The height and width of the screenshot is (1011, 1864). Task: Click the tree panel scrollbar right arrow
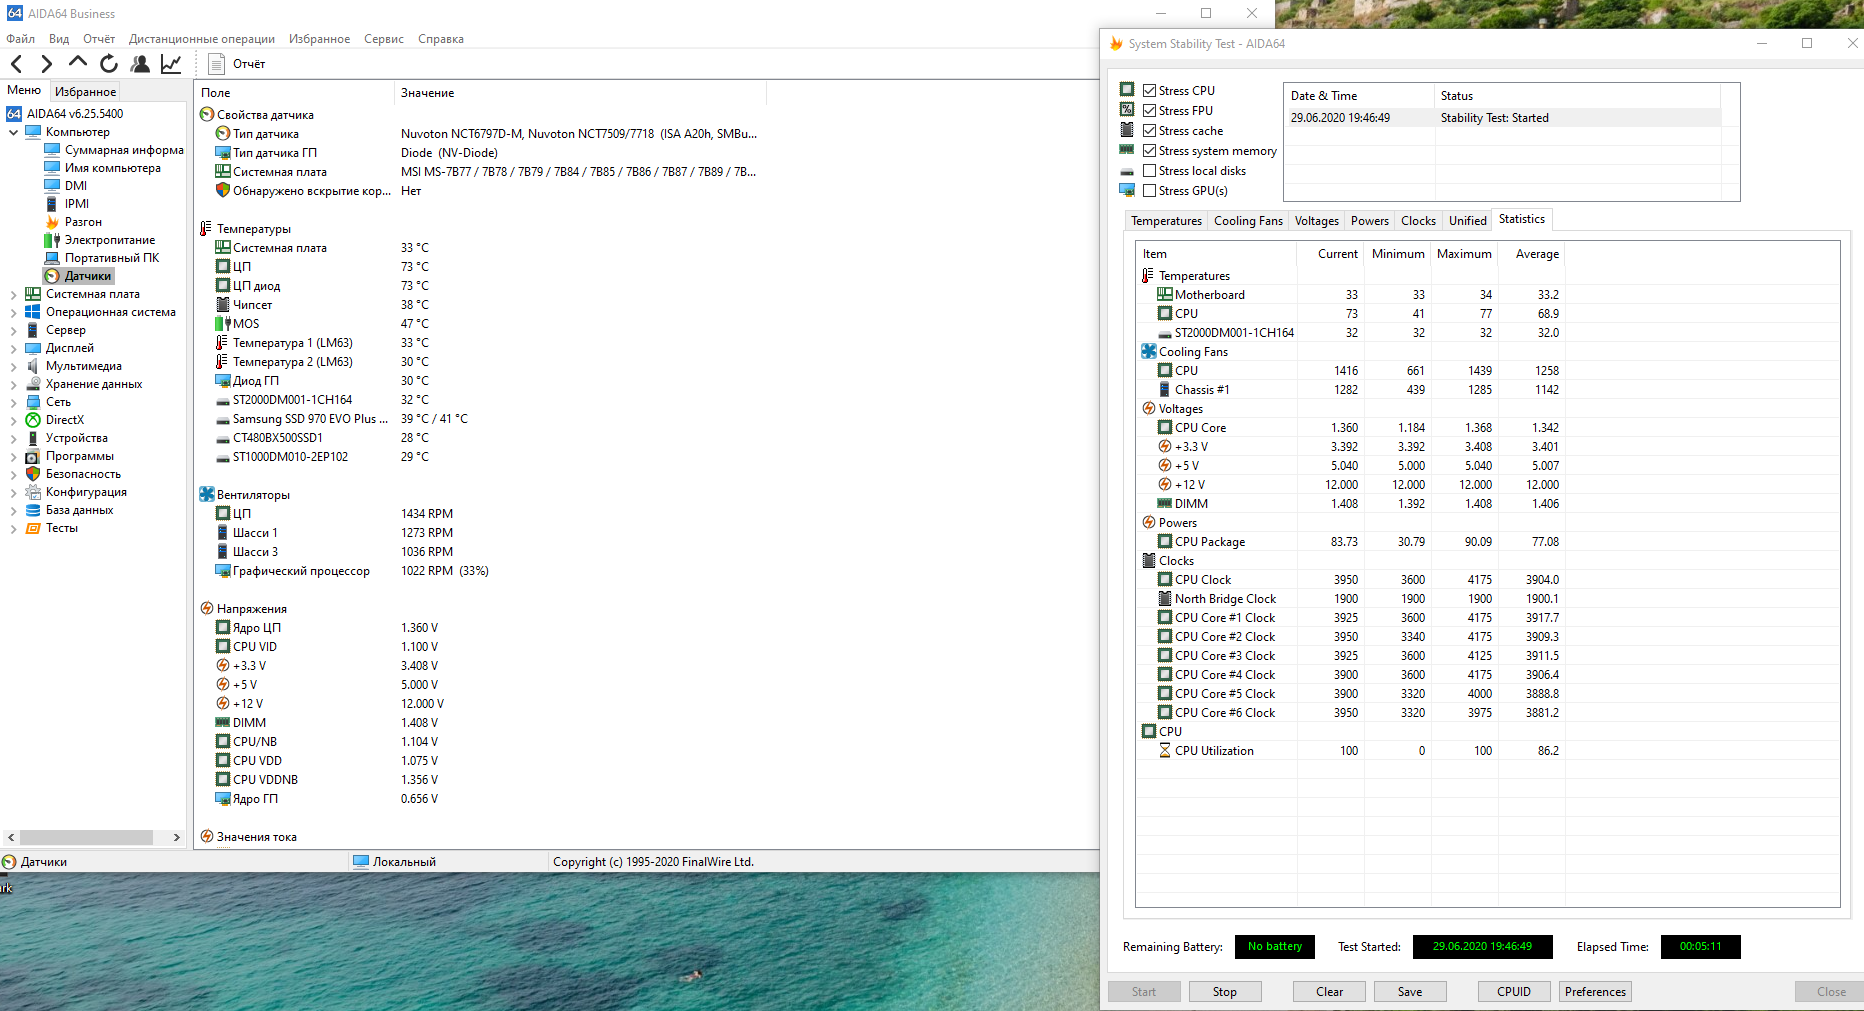(176, 838)
